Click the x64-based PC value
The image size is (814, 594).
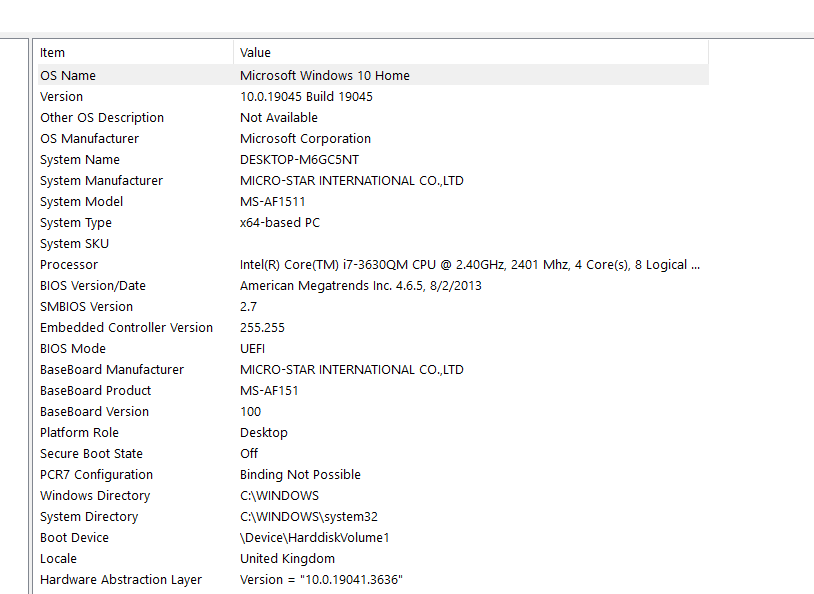pos(280,222)
